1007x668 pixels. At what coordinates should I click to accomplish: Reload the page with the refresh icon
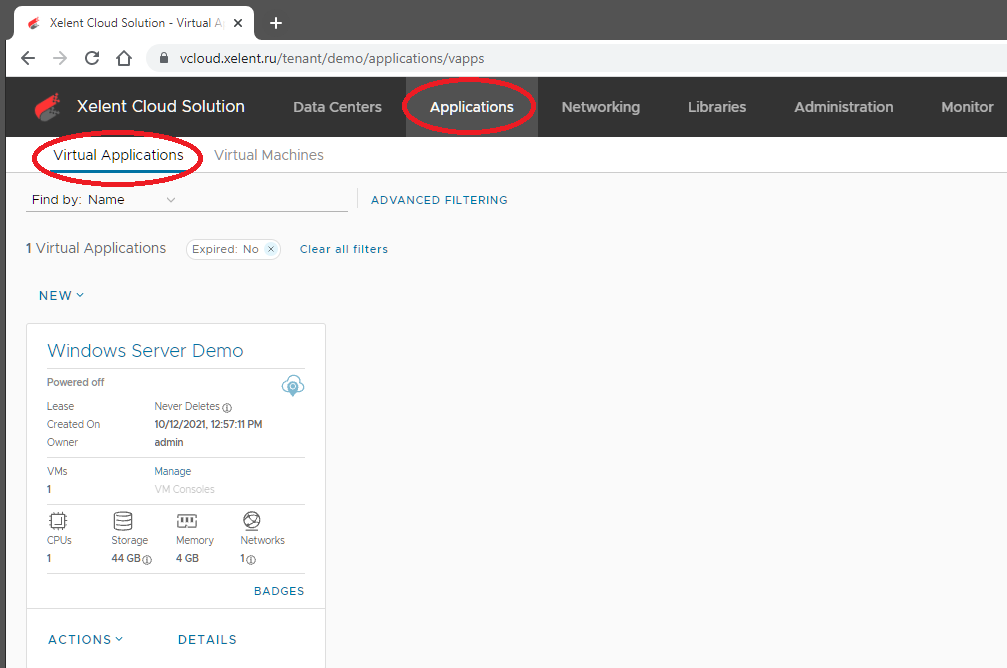(92, 58)
